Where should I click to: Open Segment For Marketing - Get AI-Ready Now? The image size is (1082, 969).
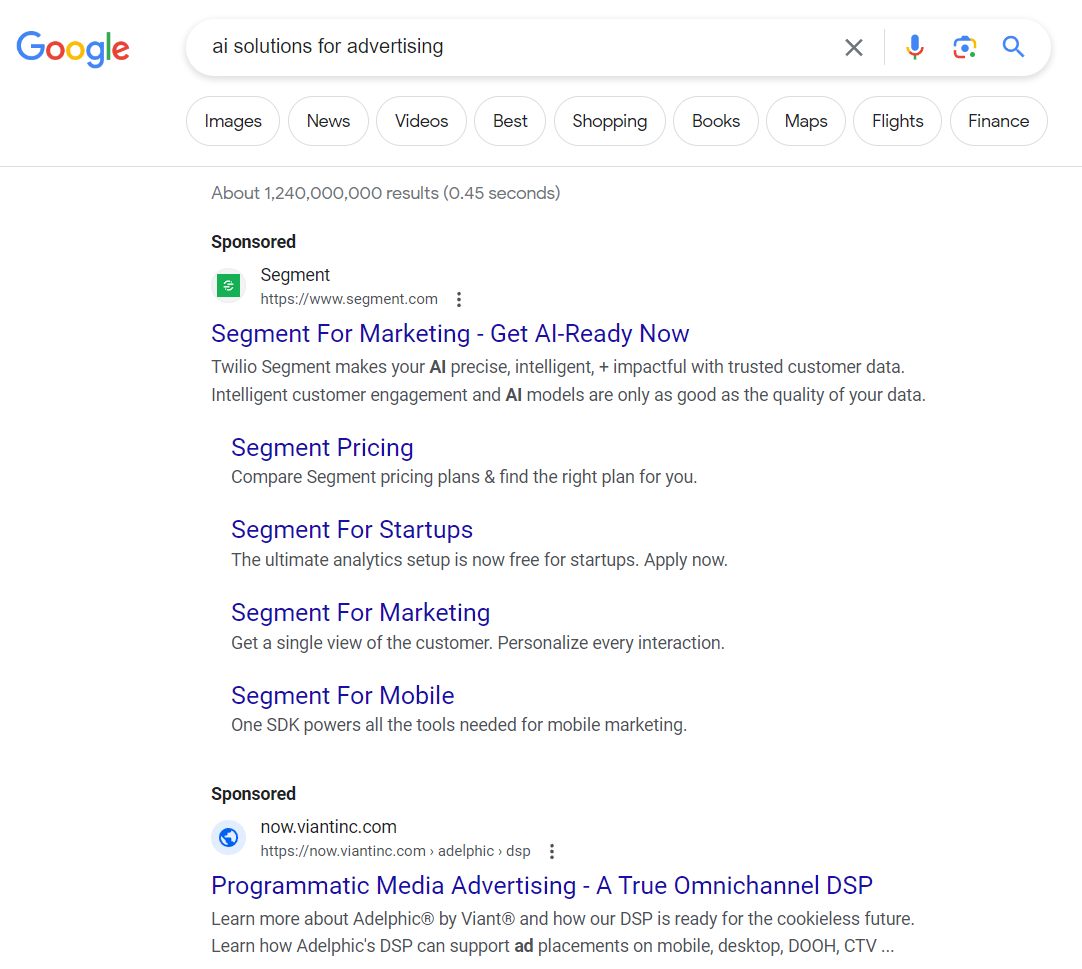coord(450,333)
